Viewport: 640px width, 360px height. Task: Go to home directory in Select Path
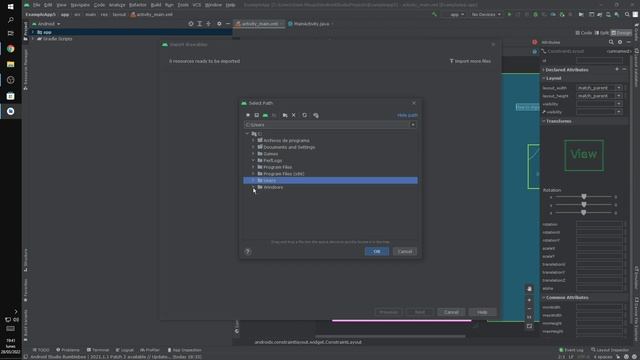[248, 115]
